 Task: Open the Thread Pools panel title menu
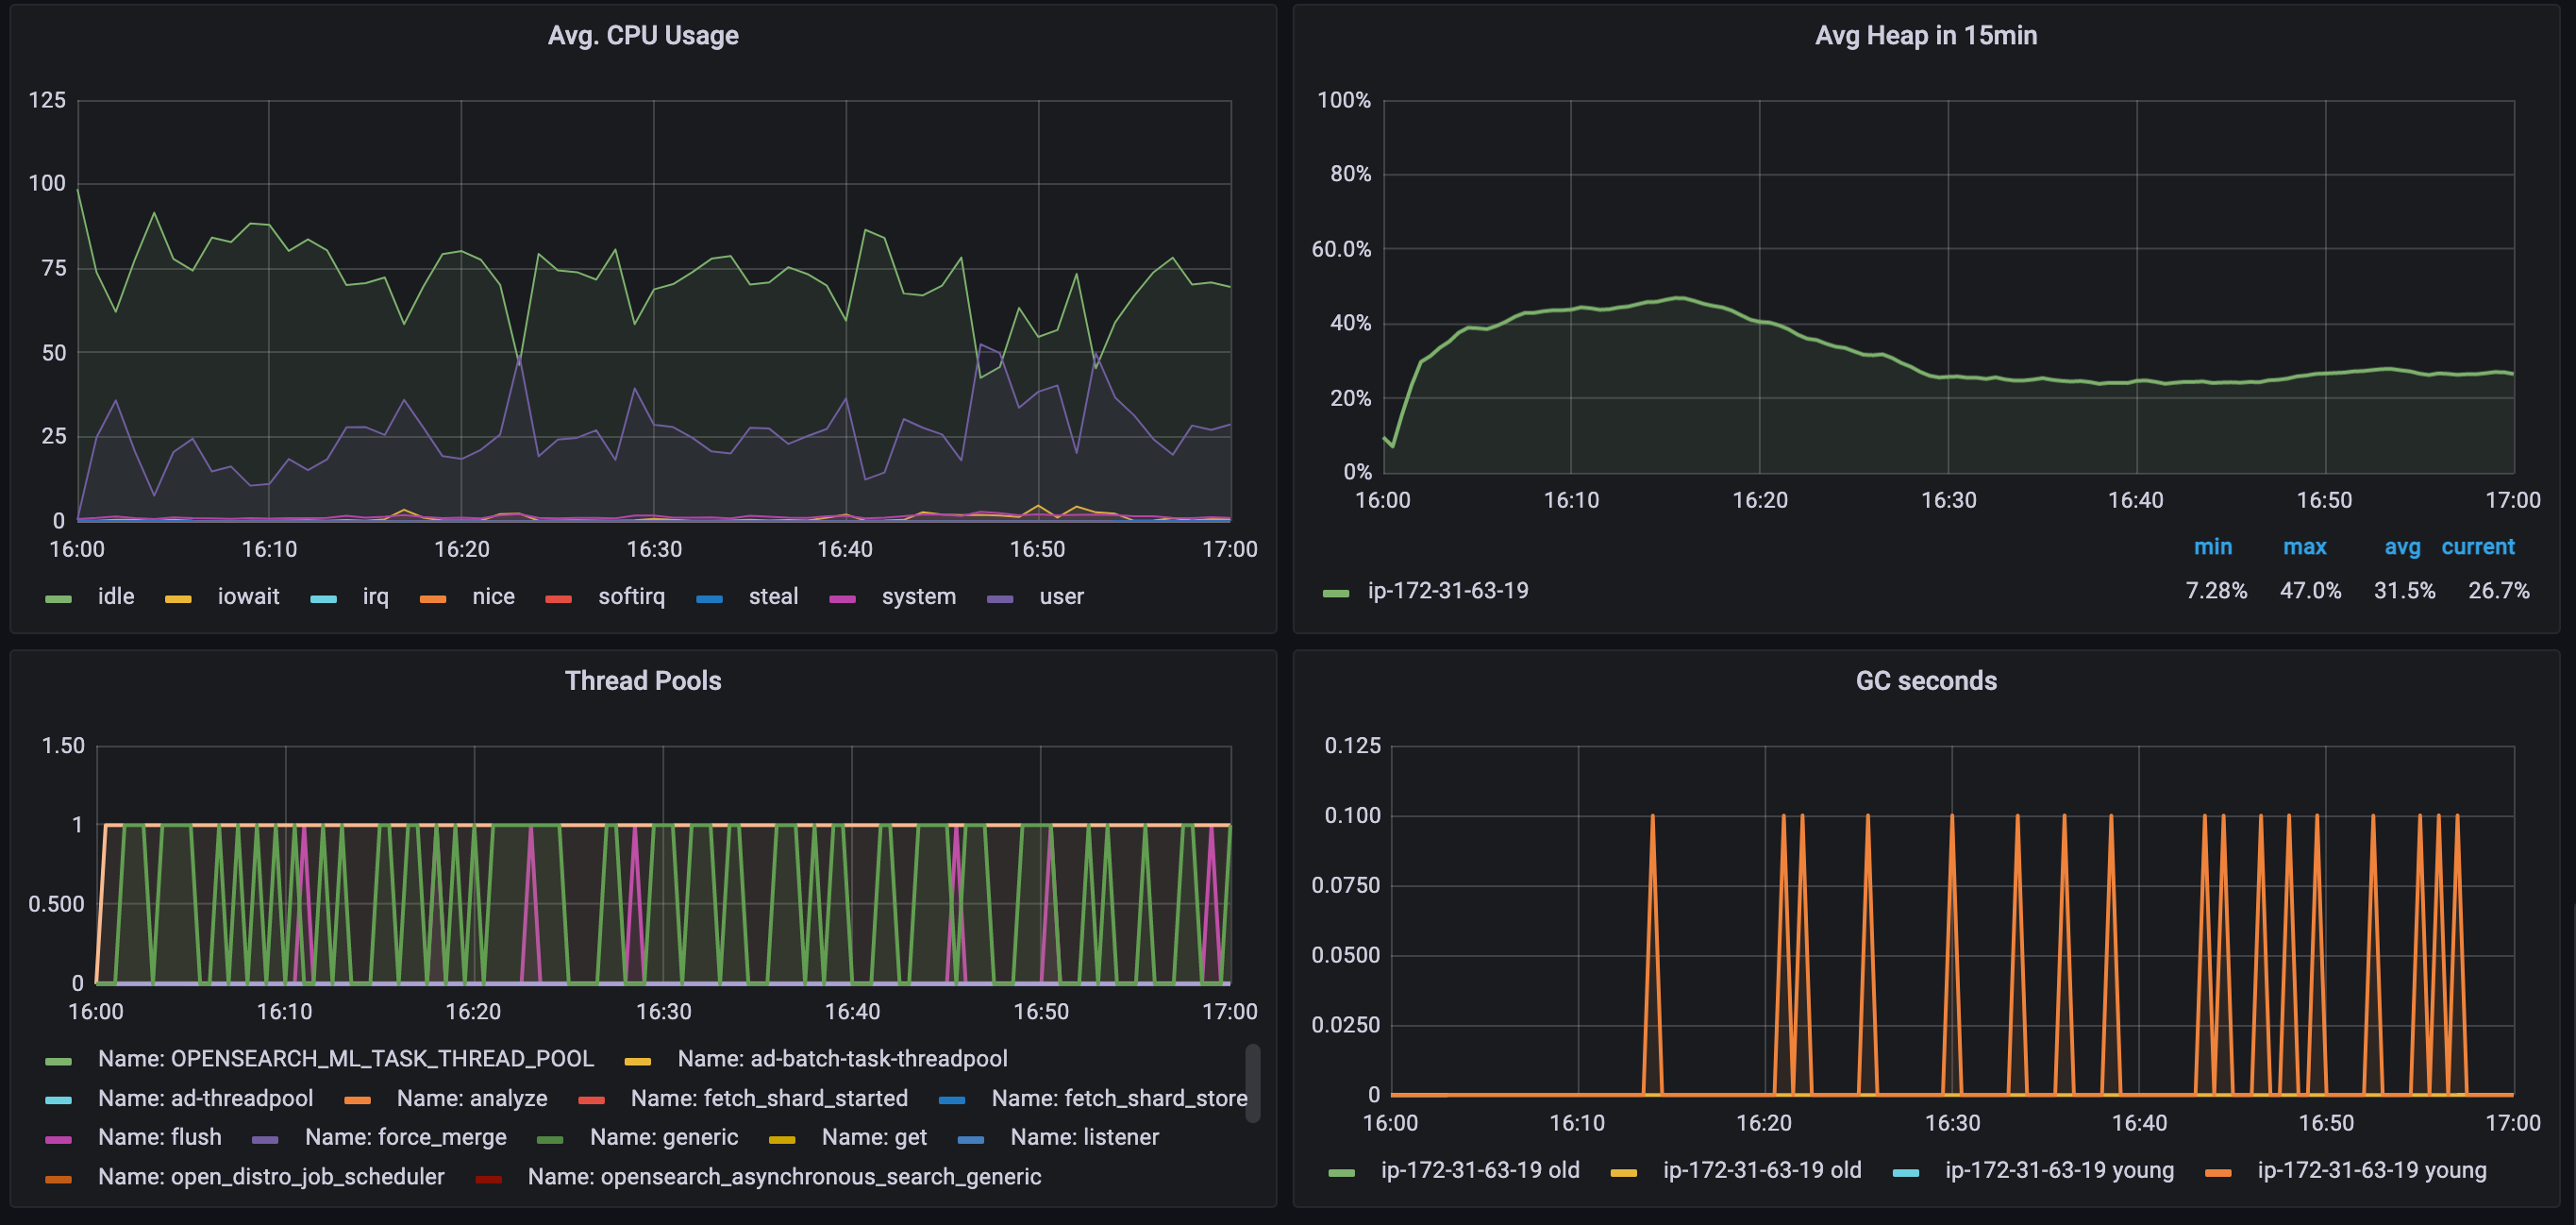pyautogui.click(x=643, y=681)
